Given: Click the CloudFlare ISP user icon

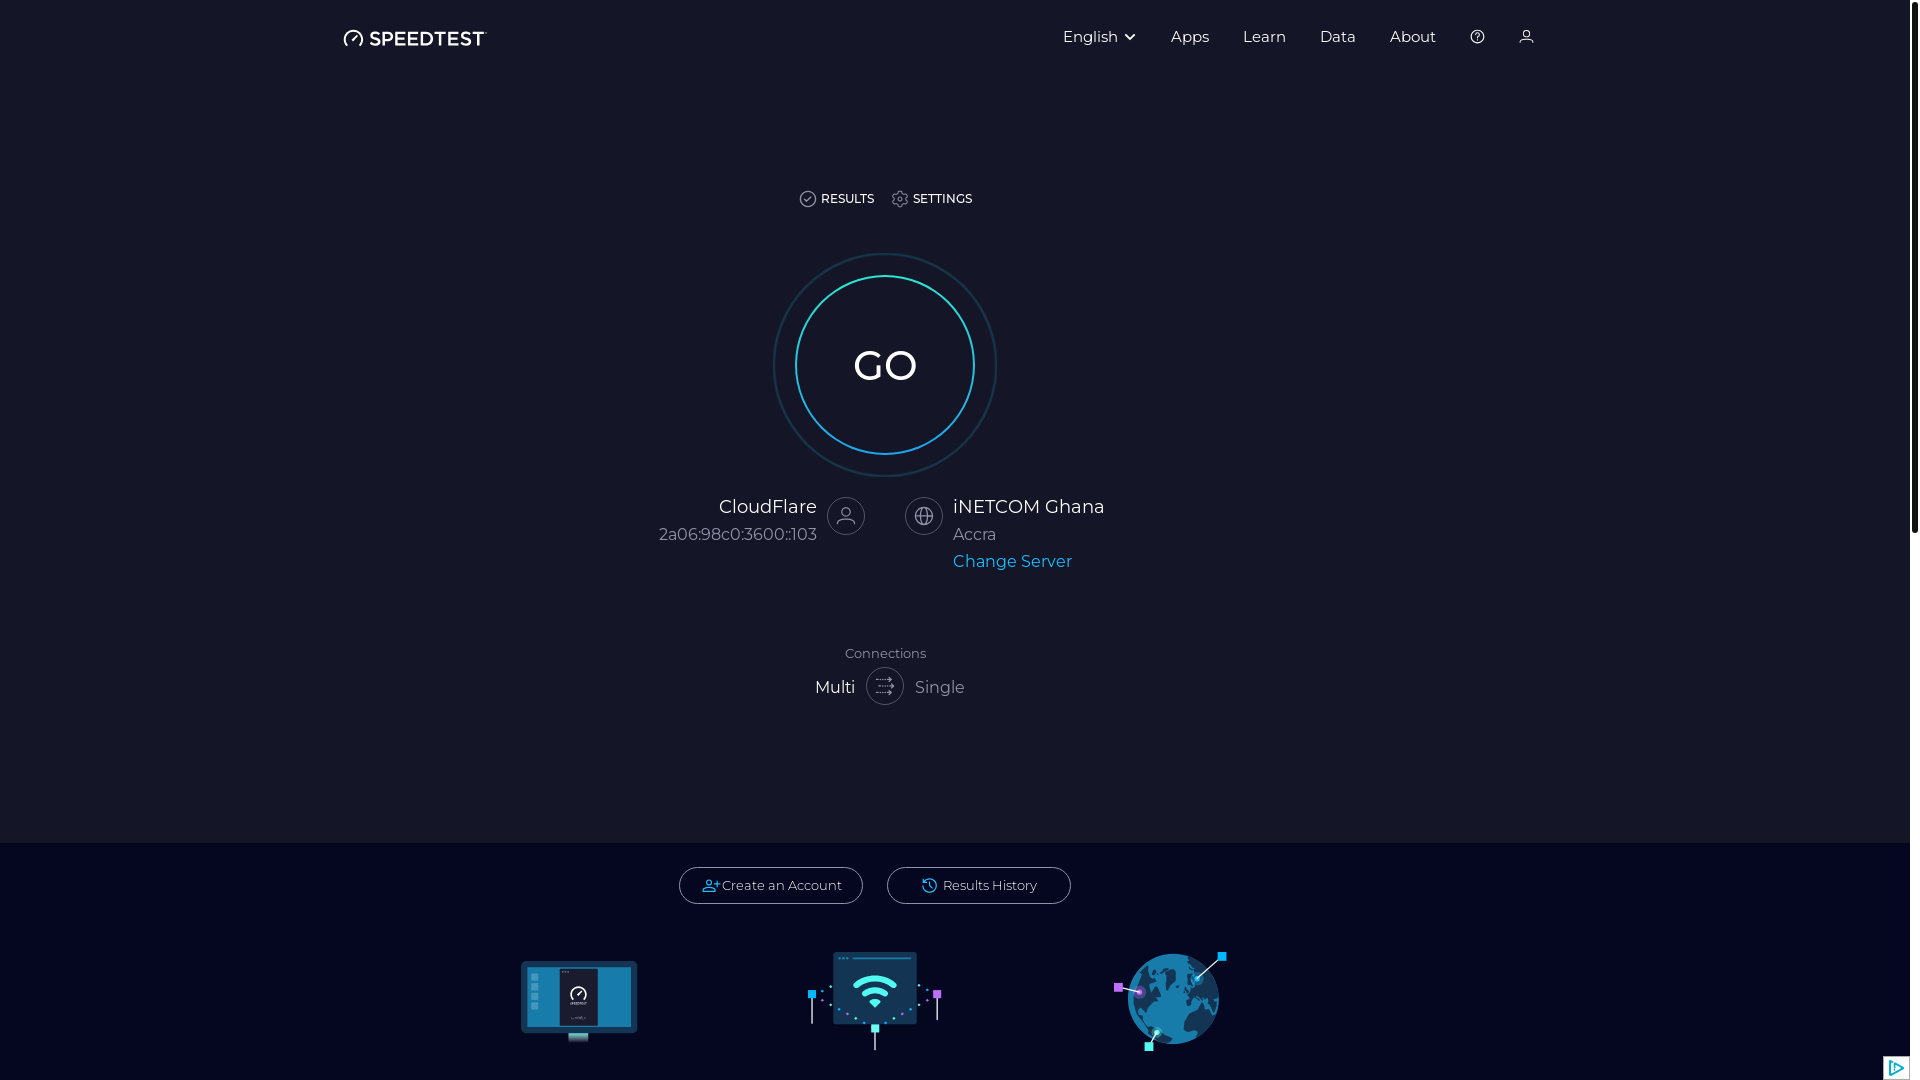Looking at the screenshot, I should (x=846, y=516).
